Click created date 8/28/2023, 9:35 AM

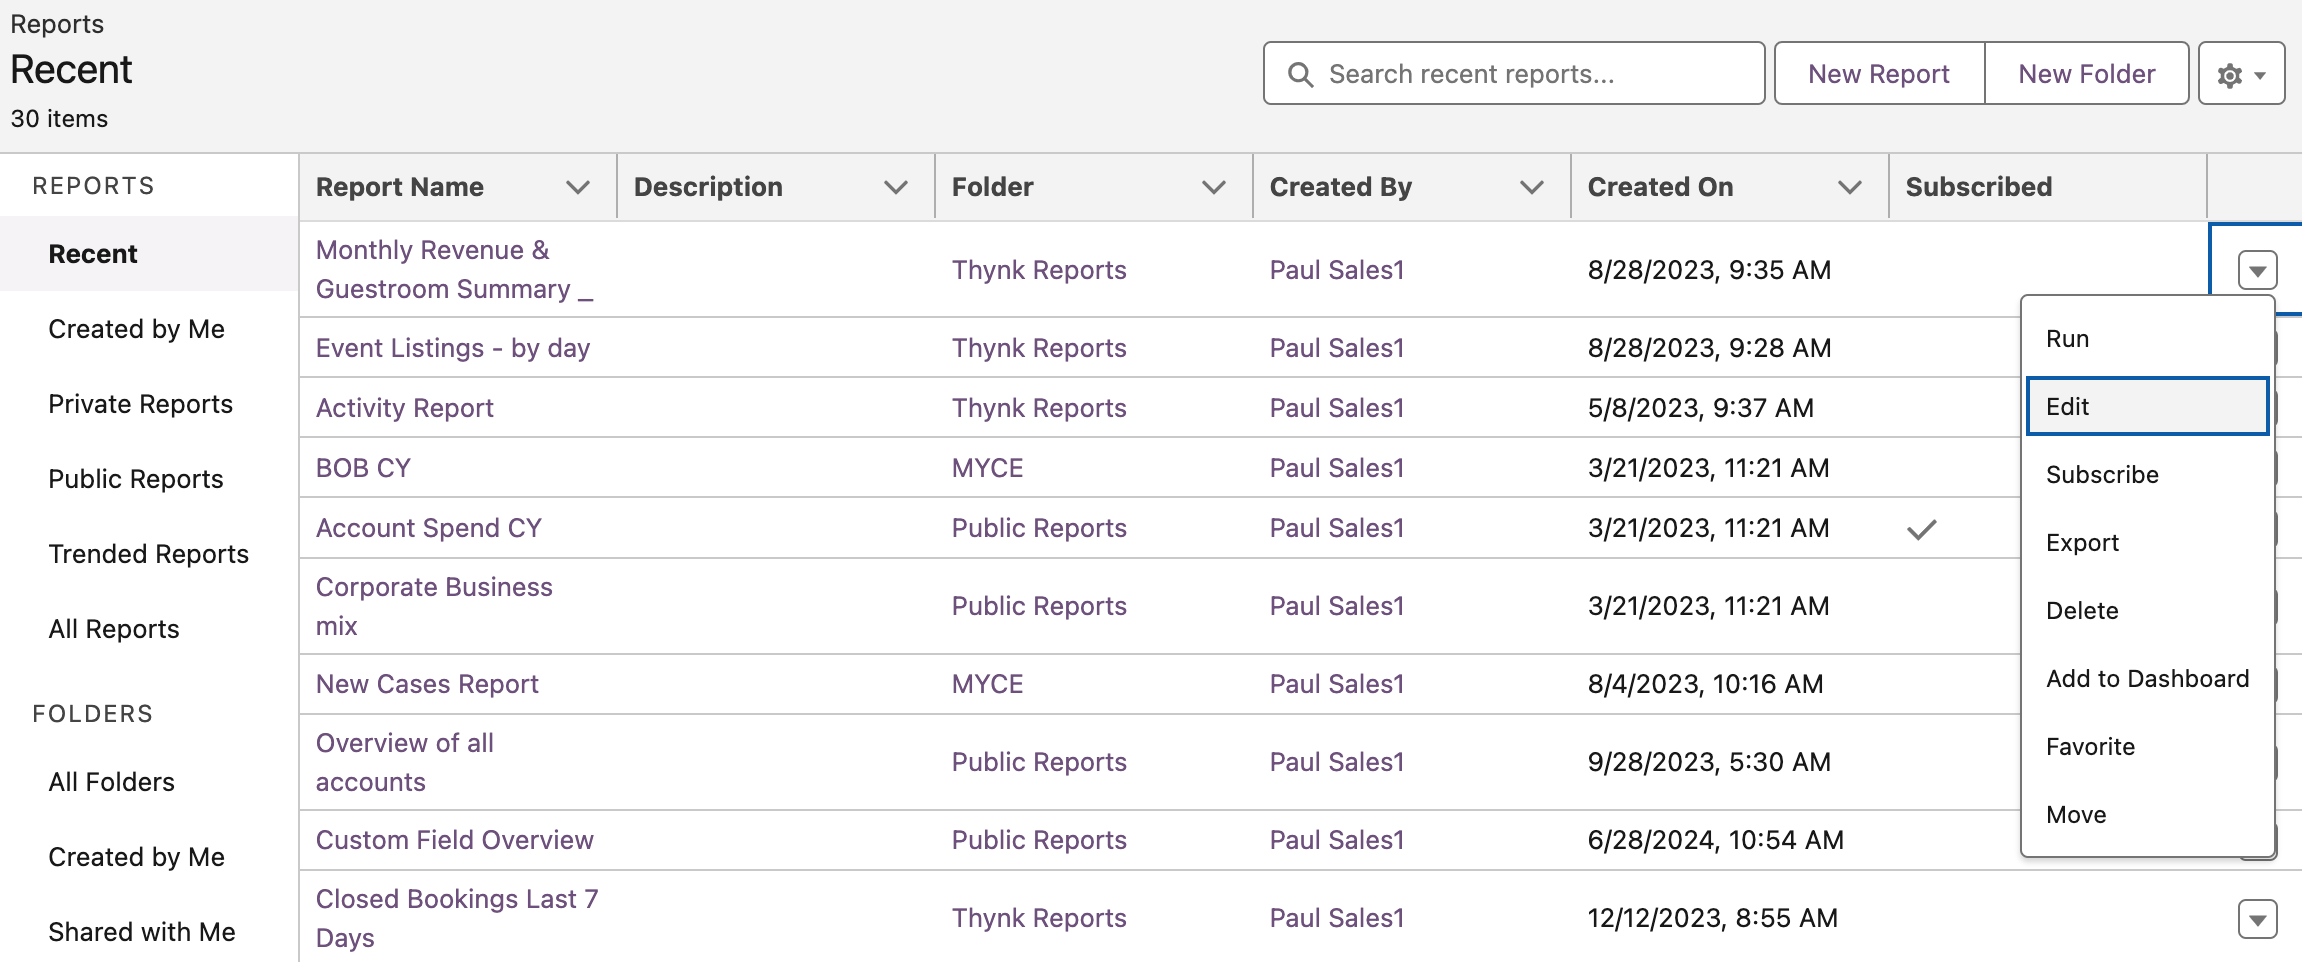(x=1709, y=270)
